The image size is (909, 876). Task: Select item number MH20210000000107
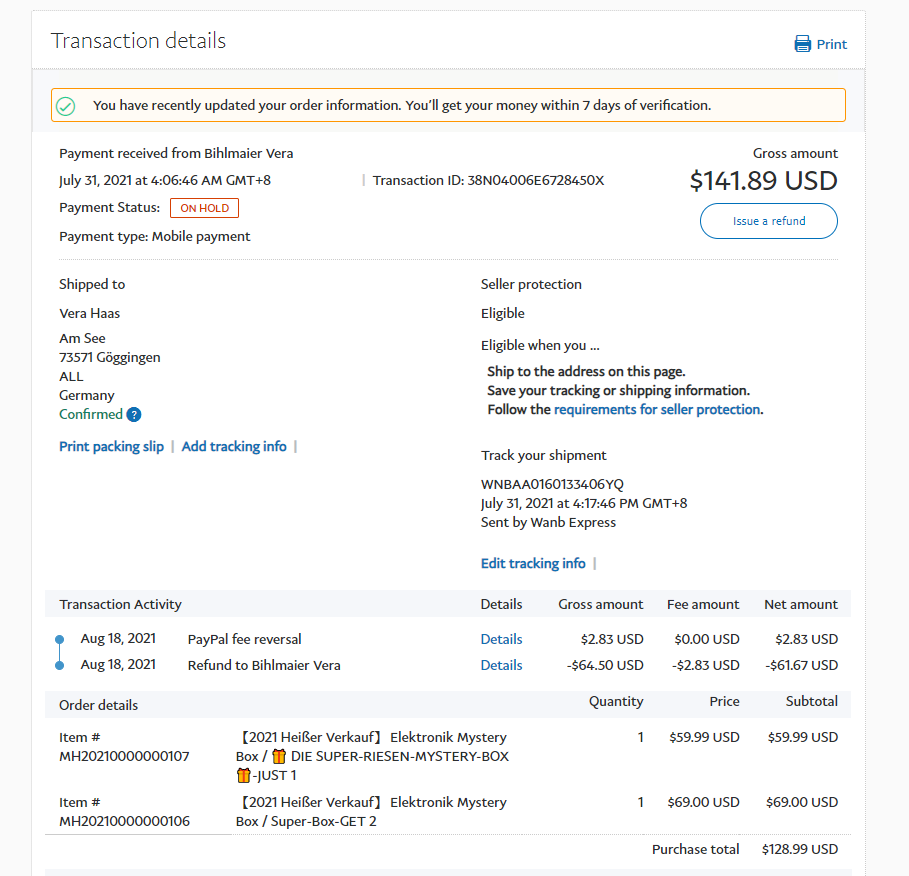pos(124,756)
